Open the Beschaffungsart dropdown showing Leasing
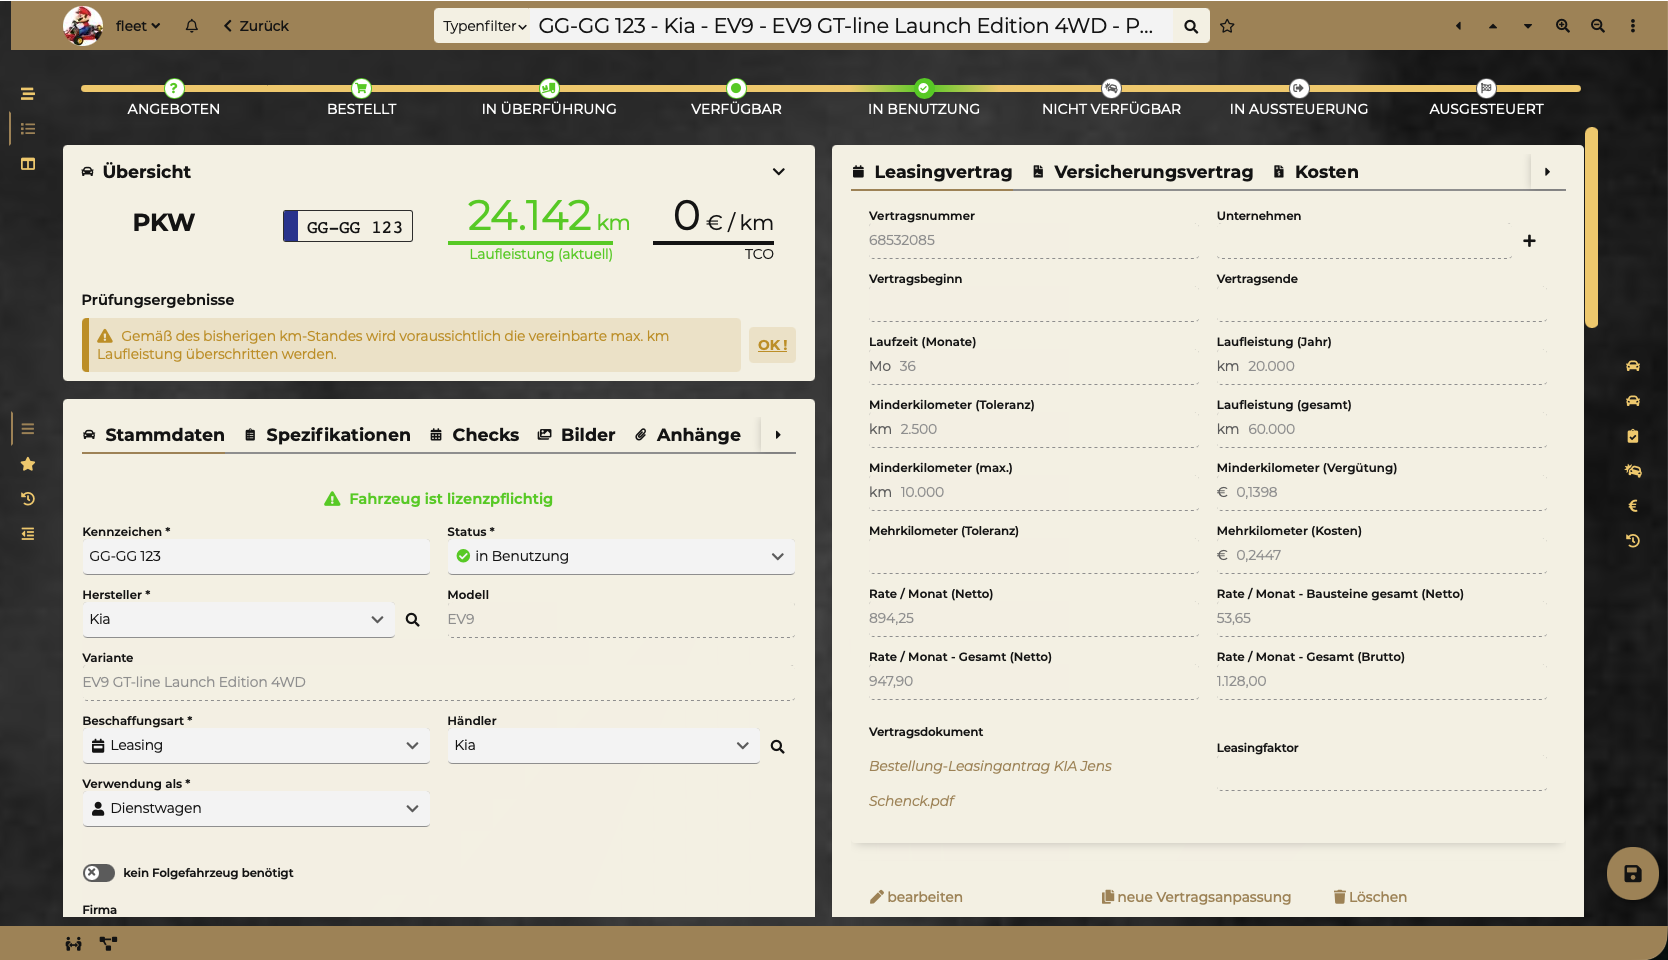 (x=256, y=746)
